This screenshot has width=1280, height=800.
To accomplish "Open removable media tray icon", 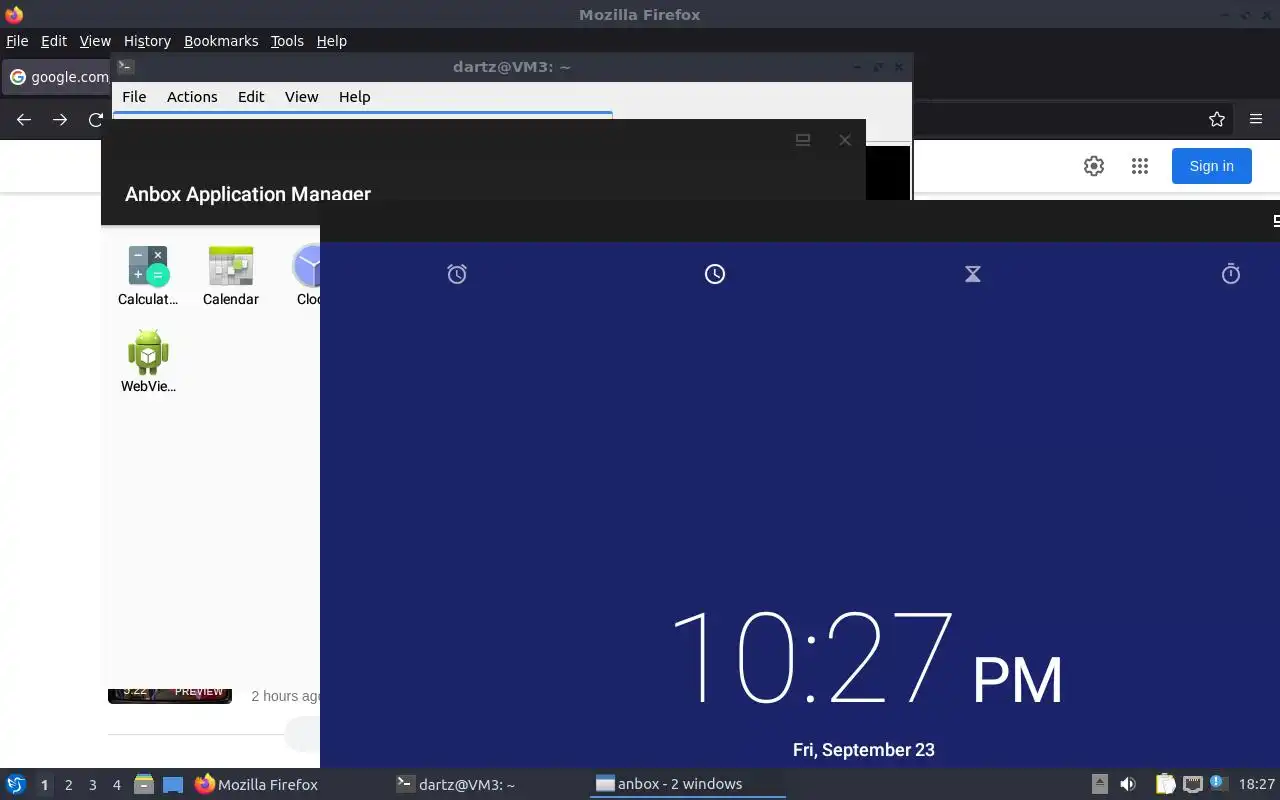I will coord(1099,784).
